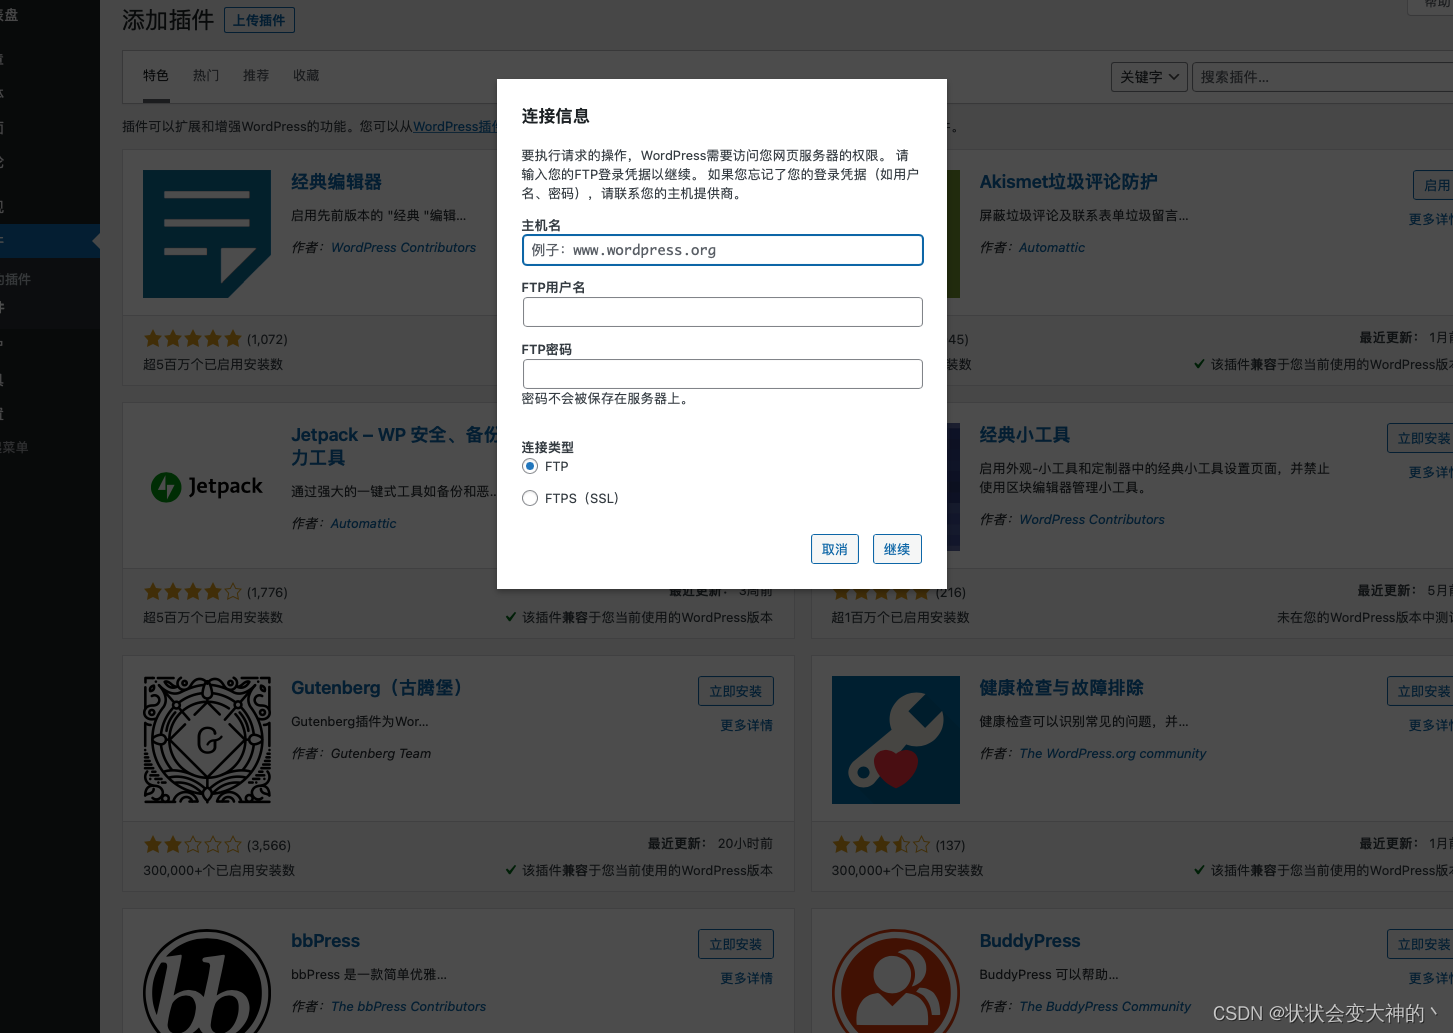Image resolution: width=1453 pixels, height=1033 pixels.
Task: Click the Health Check star rating (137)
Action: [x=881, y=845]
